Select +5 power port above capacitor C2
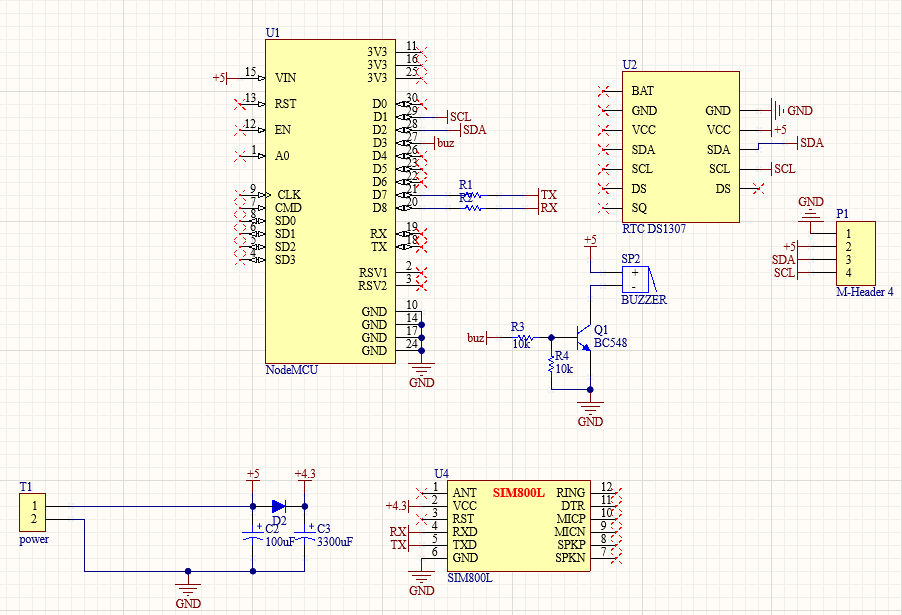This screenshot has height=615, width=902. tap(253, 475)
